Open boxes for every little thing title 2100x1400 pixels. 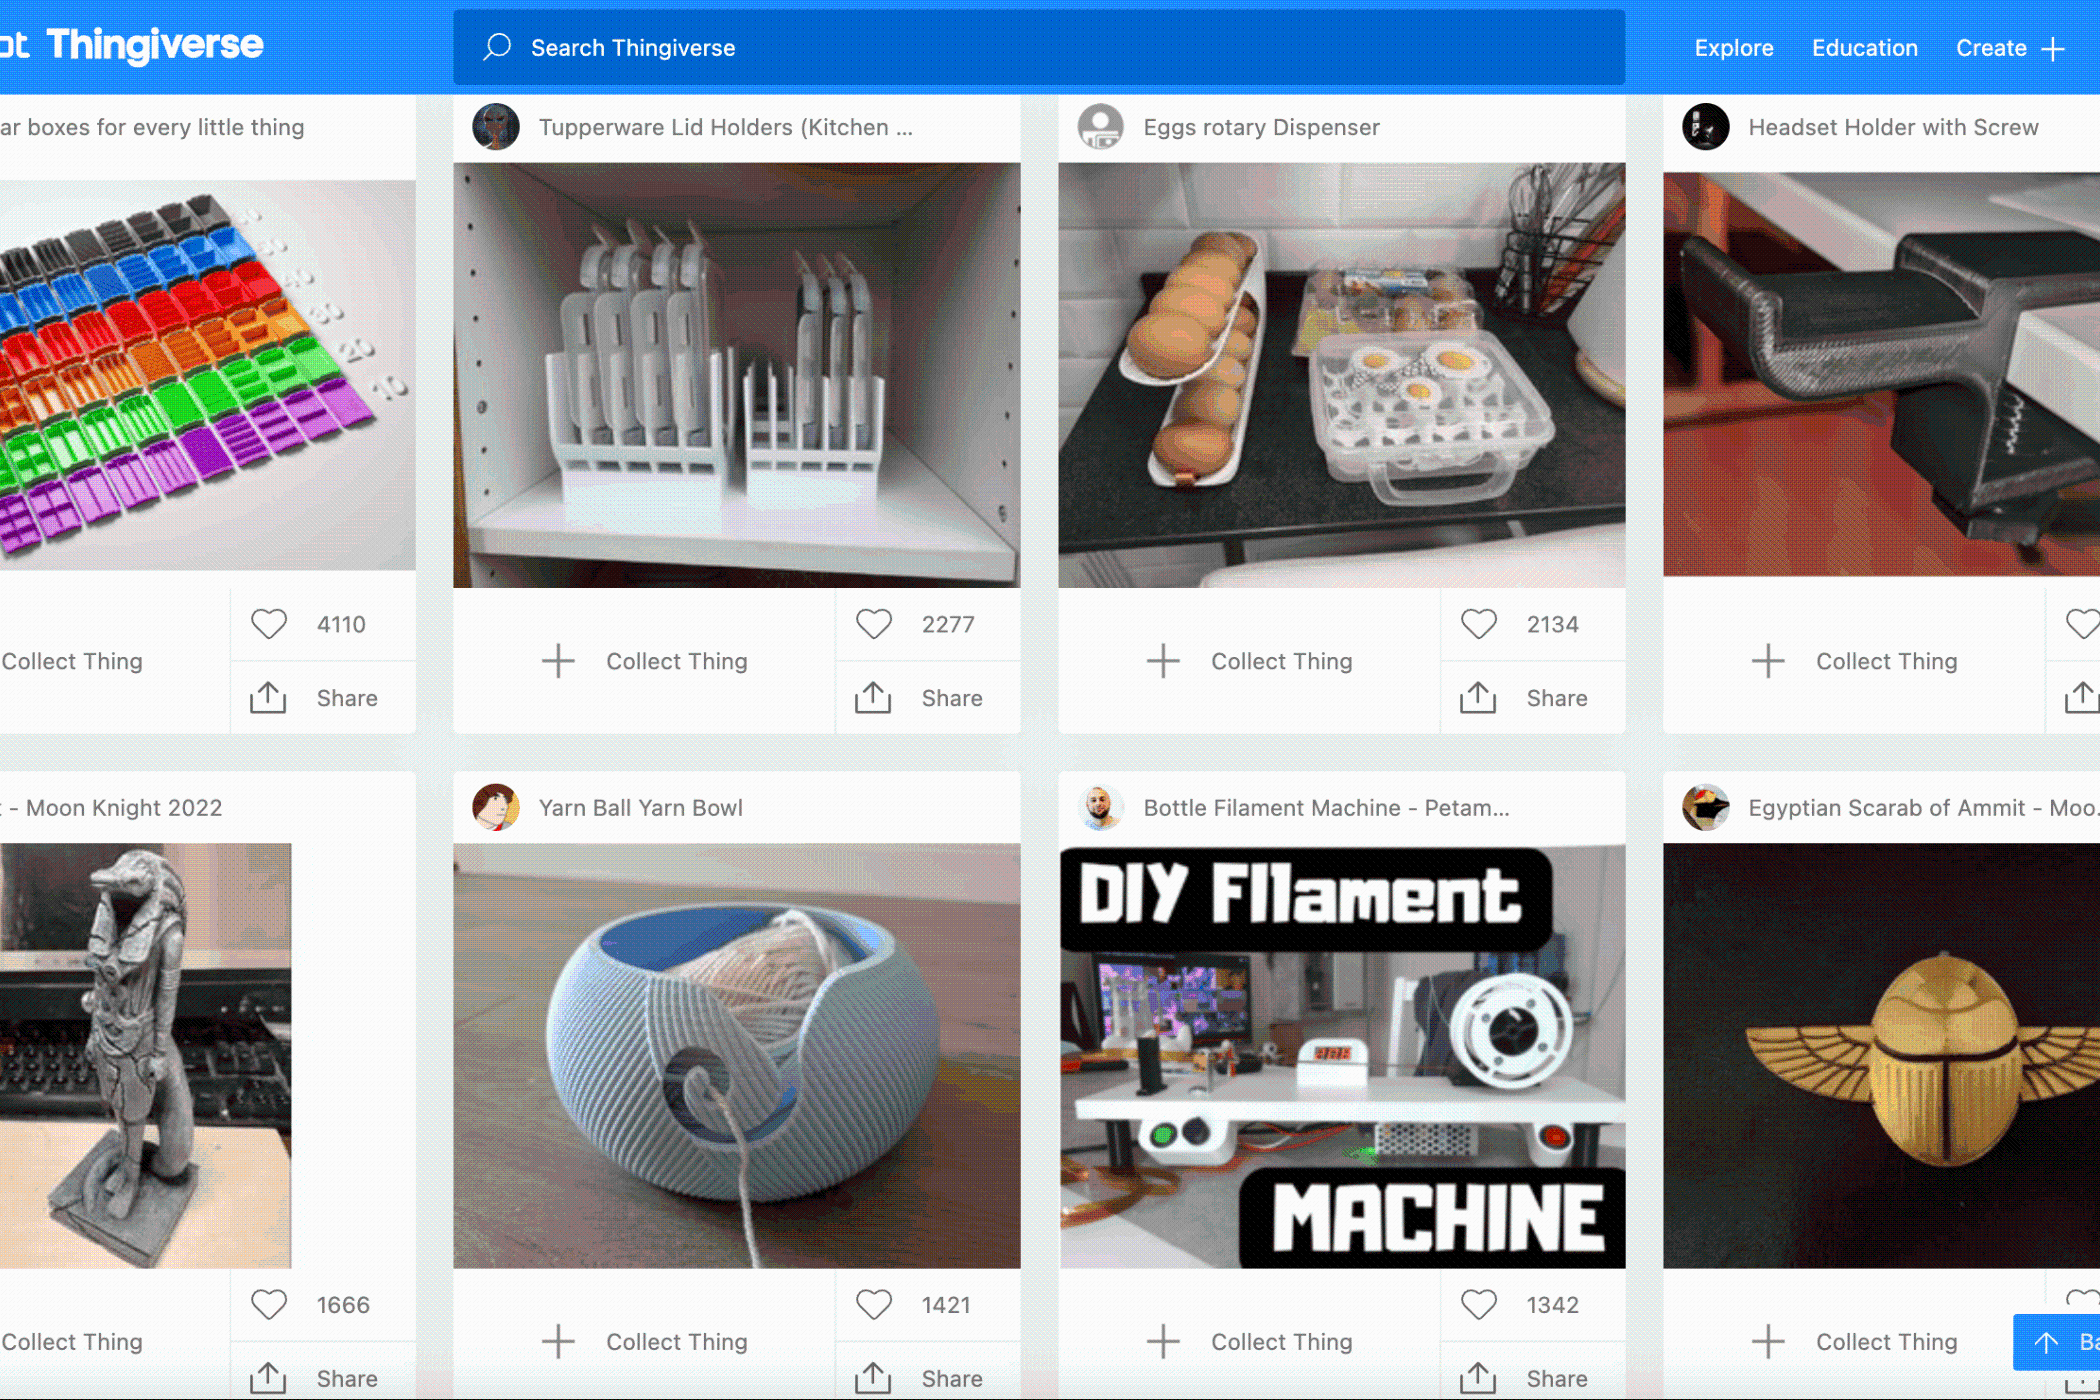[x=152, y=127]
